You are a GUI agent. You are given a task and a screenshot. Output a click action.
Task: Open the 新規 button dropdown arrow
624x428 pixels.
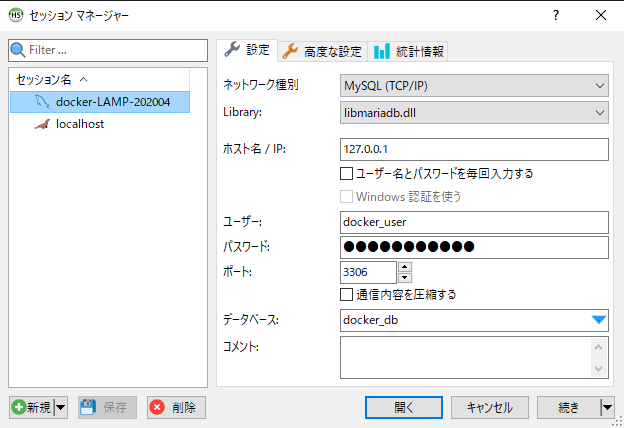60,407
